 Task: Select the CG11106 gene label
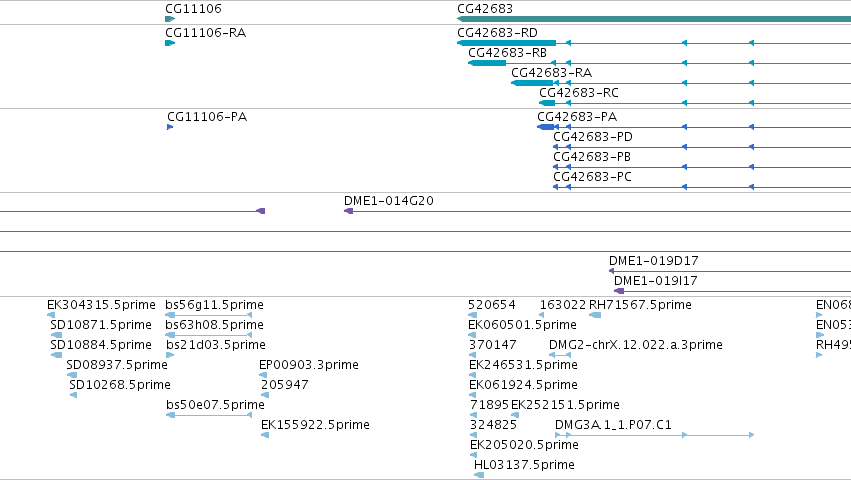pyautogui.click(x=193, y=9)
